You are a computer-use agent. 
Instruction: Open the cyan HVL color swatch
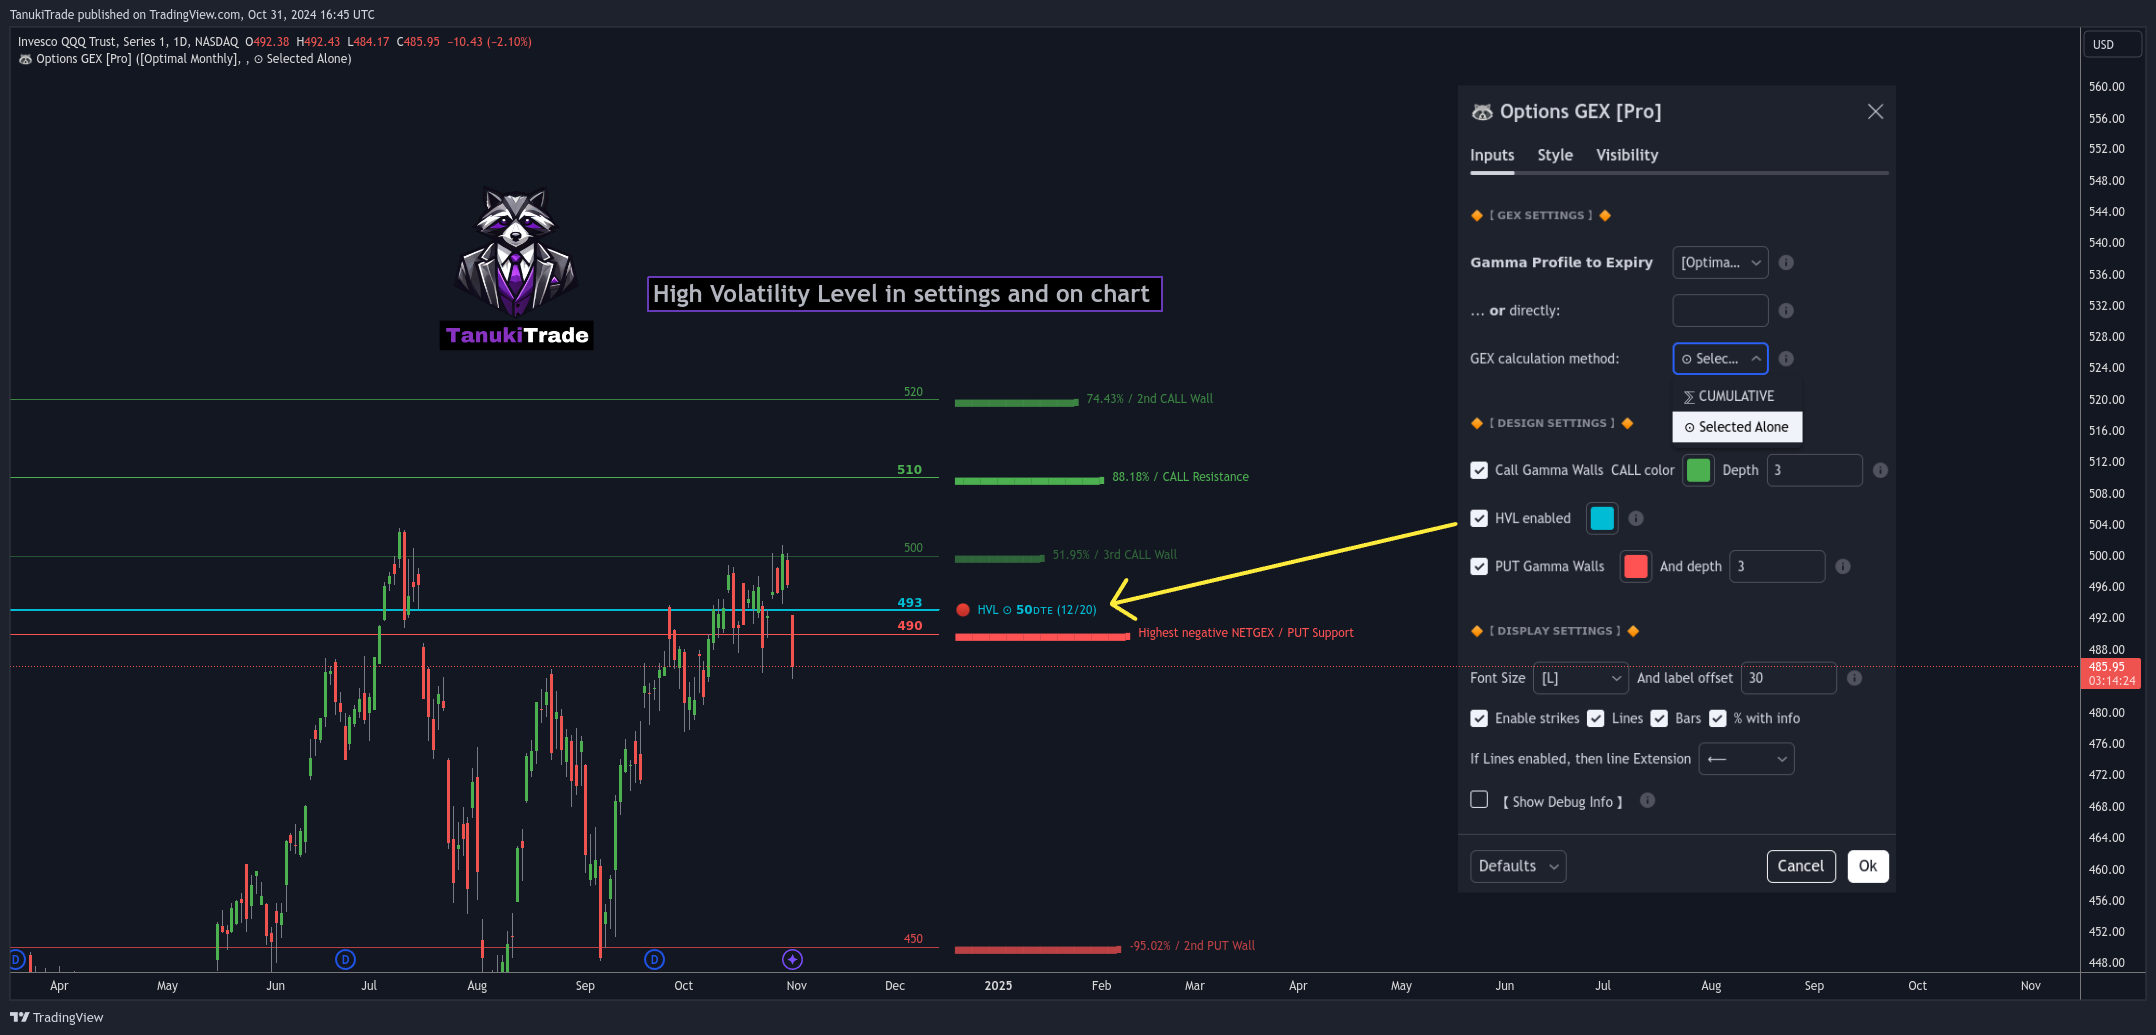(x=1602, y=518)
